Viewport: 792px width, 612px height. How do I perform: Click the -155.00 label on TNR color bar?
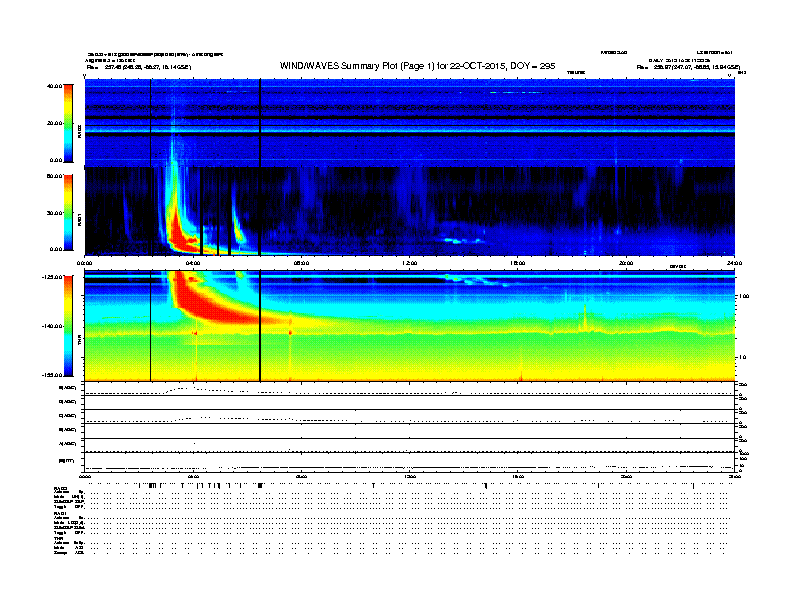point(53,375)
